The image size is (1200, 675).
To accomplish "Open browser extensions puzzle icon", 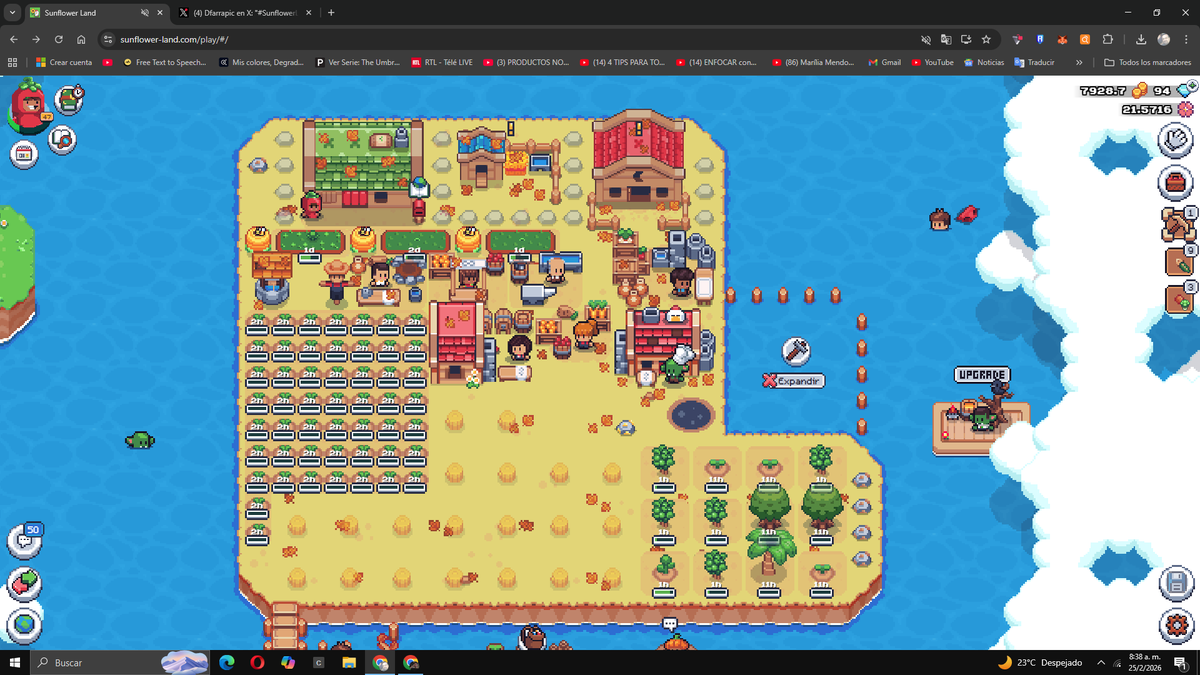I will point(1108,39).
